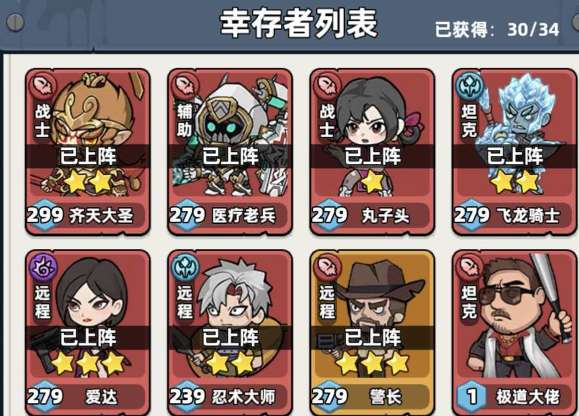Click the three stars on 警长
The image size is (579, 416).
click(372, 363)
